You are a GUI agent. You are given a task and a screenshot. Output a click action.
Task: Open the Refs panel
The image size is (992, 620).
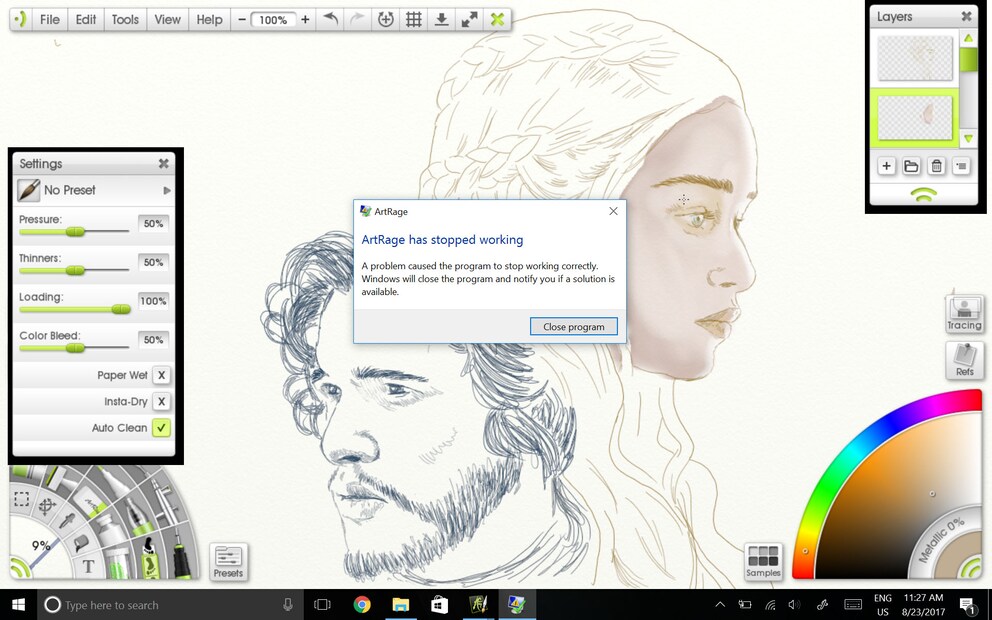[x=964, y=360]
